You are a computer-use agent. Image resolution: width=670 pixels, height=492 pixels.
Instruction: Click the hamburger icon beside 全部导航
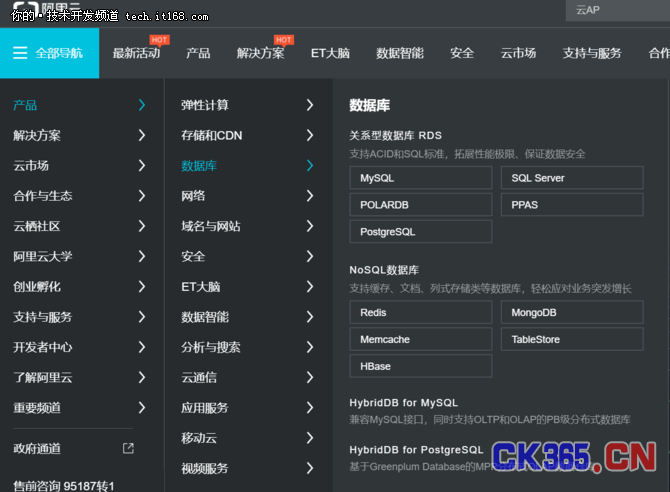pyautogui.click(x=20, y=53)
